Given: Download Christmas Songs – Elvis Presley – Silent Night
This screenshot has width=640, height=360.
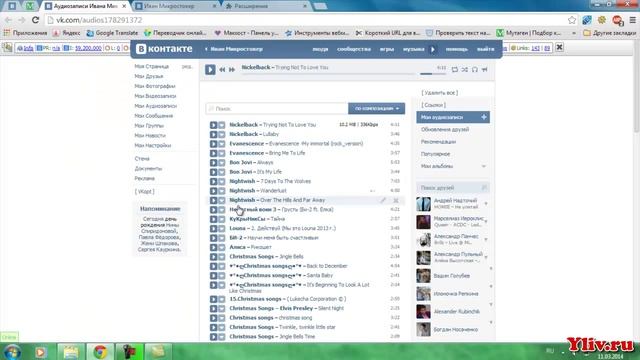Looking at the screenshot, I should click(x=222, y=309).
